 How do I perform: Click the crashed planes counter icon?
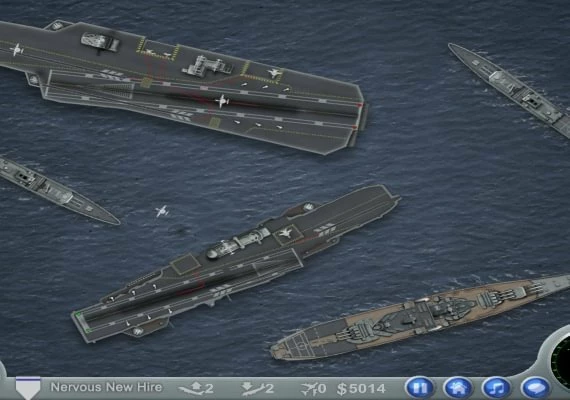click(x=309, y=389)
